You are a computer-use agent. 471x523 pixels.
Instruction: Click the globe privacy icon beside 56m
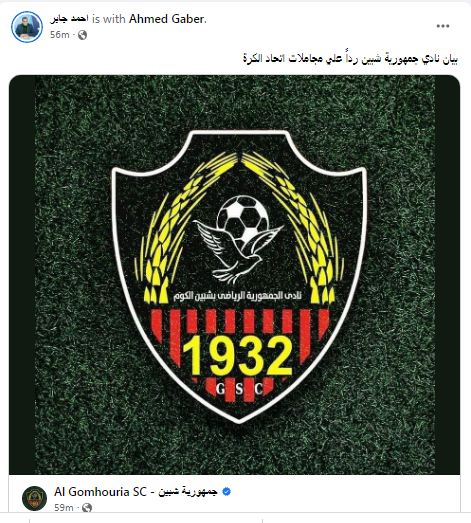82,35
